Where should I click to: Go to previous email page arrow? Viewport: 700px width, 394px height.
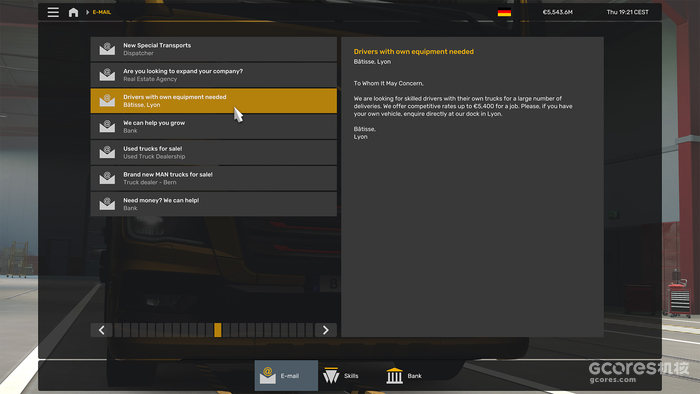click(x=102, y=330)
